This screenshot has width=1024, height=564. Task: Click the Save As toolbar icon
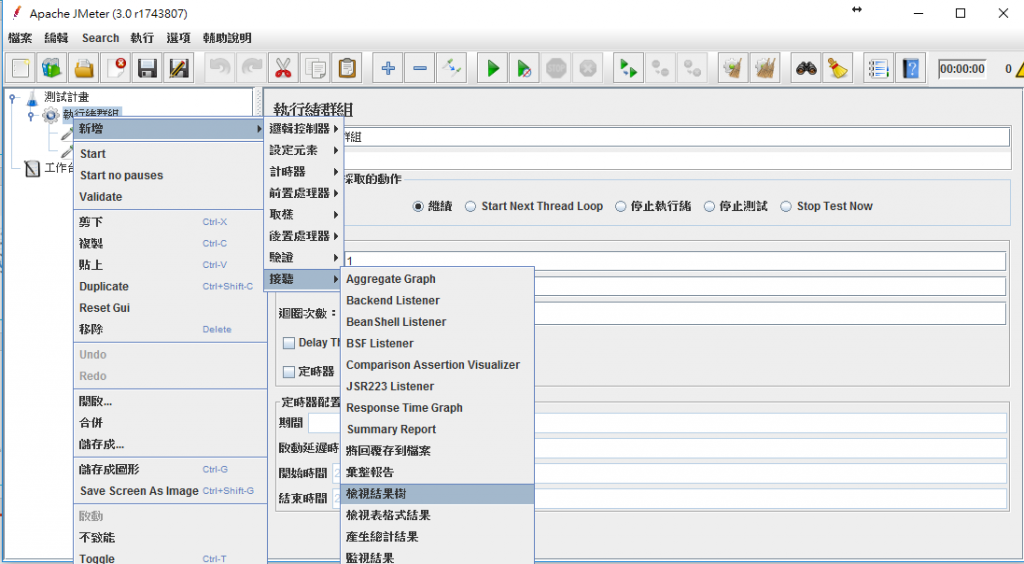click(x=179, y=68)
